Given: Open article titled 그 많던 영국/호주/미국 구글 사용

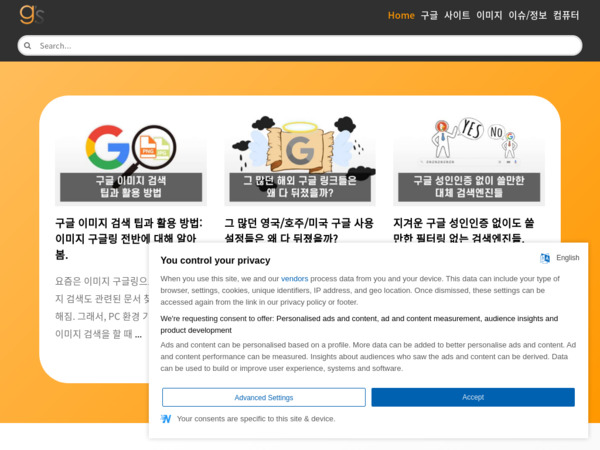Looking at the screenshot, I should [299, 230].
